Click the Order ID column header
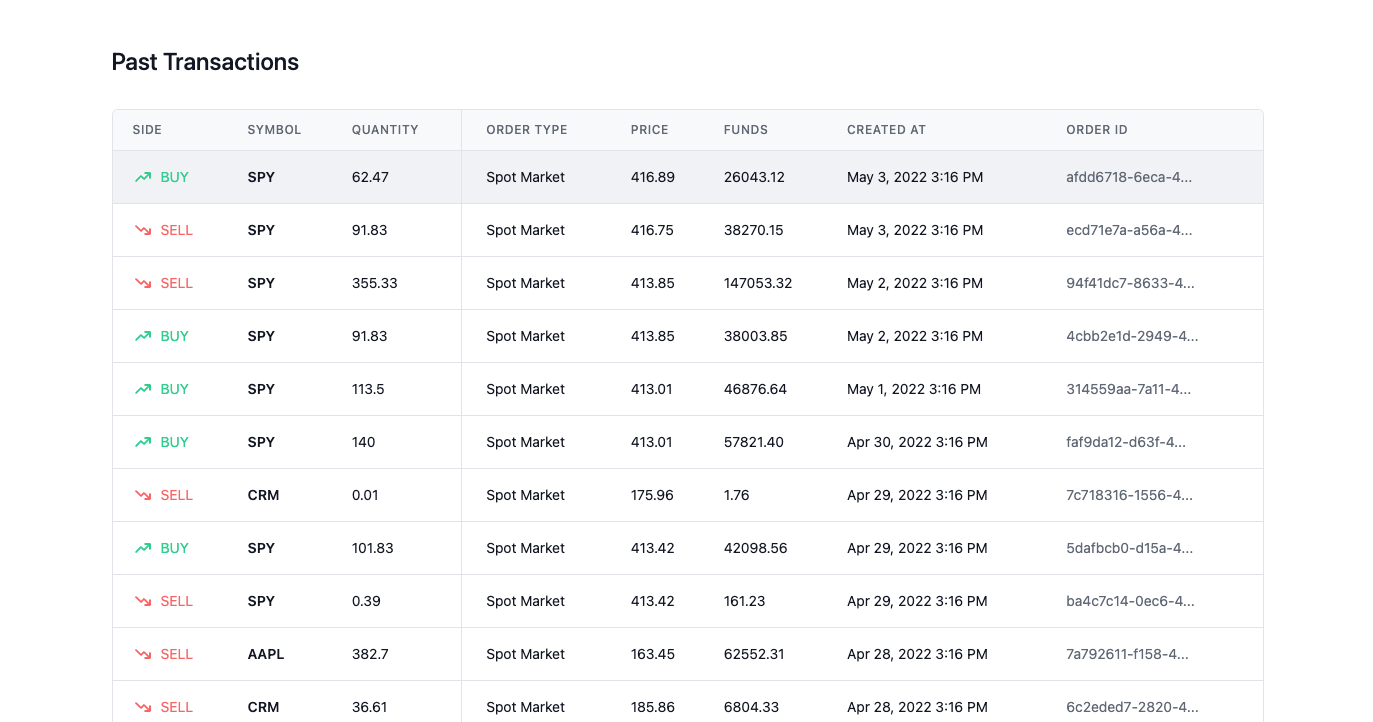The image size is (1373, 722). coord(1097,130)
